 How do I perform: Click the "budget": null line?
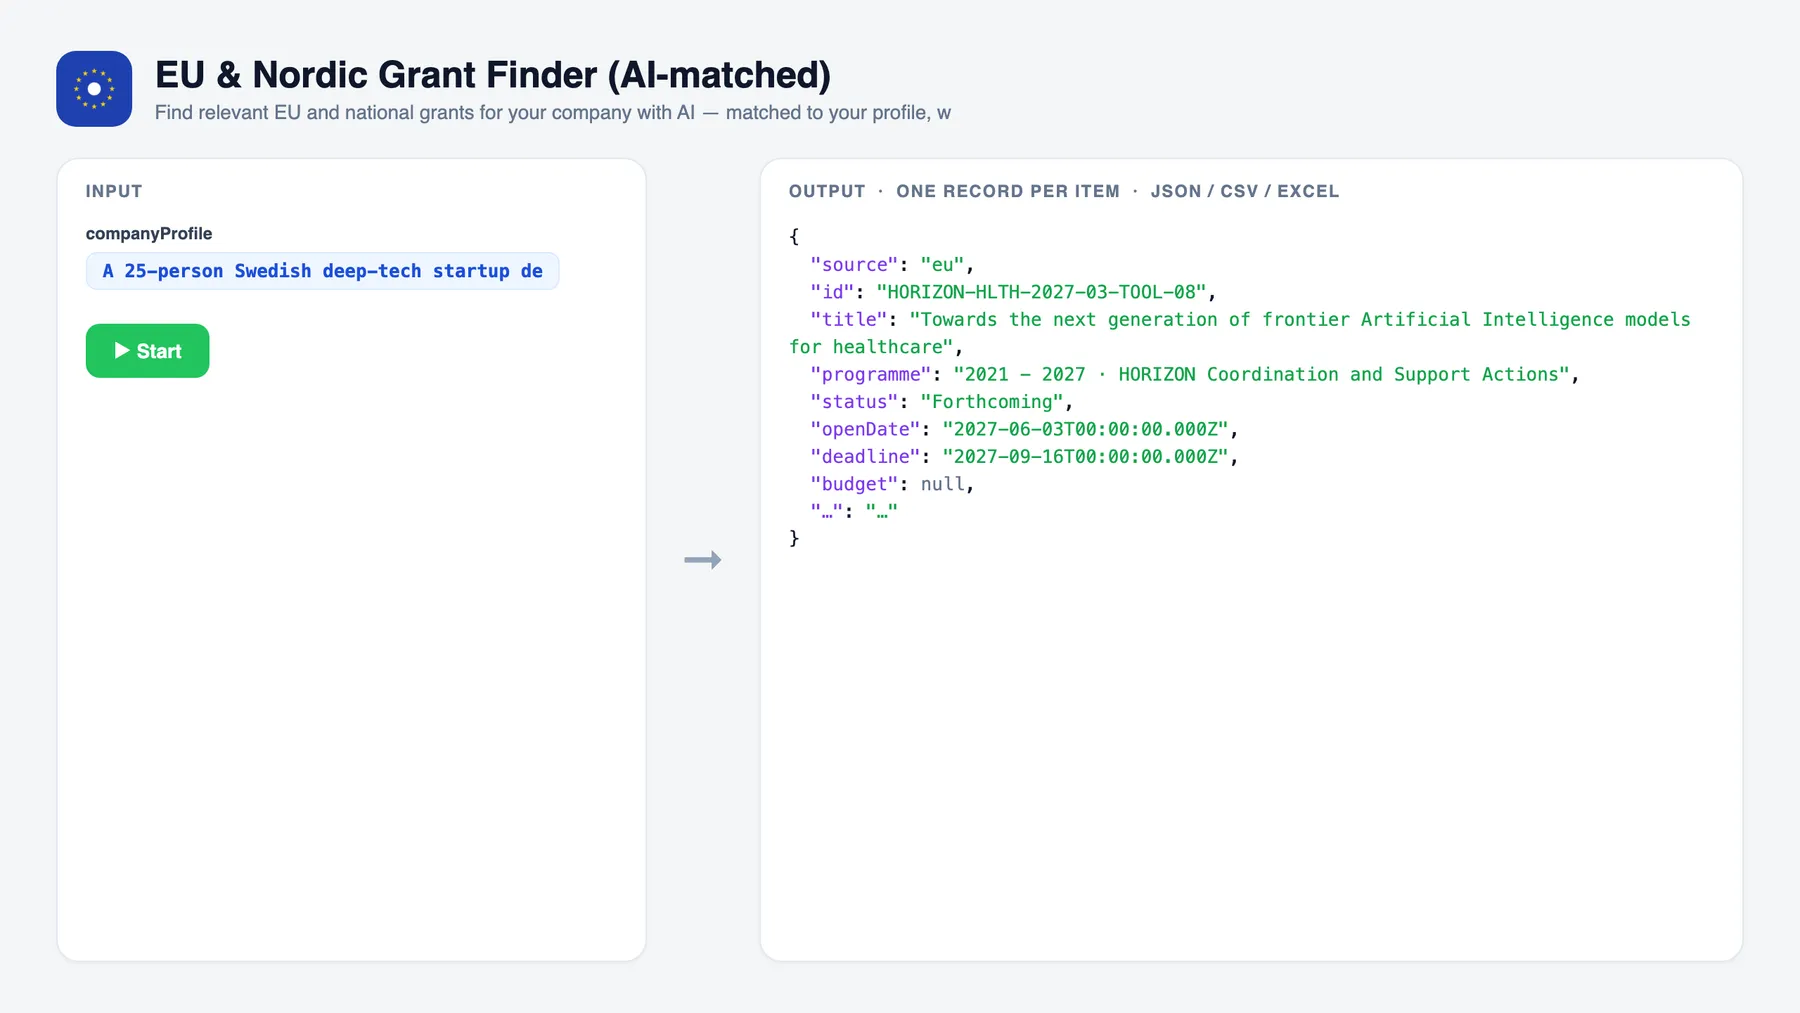click(x=892, y=484)
